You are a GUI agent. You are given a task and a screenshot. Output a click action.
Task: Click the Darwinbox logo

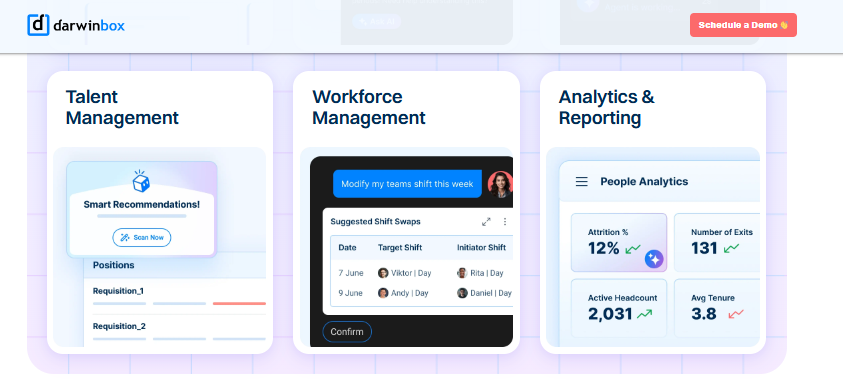click(76, 25)
